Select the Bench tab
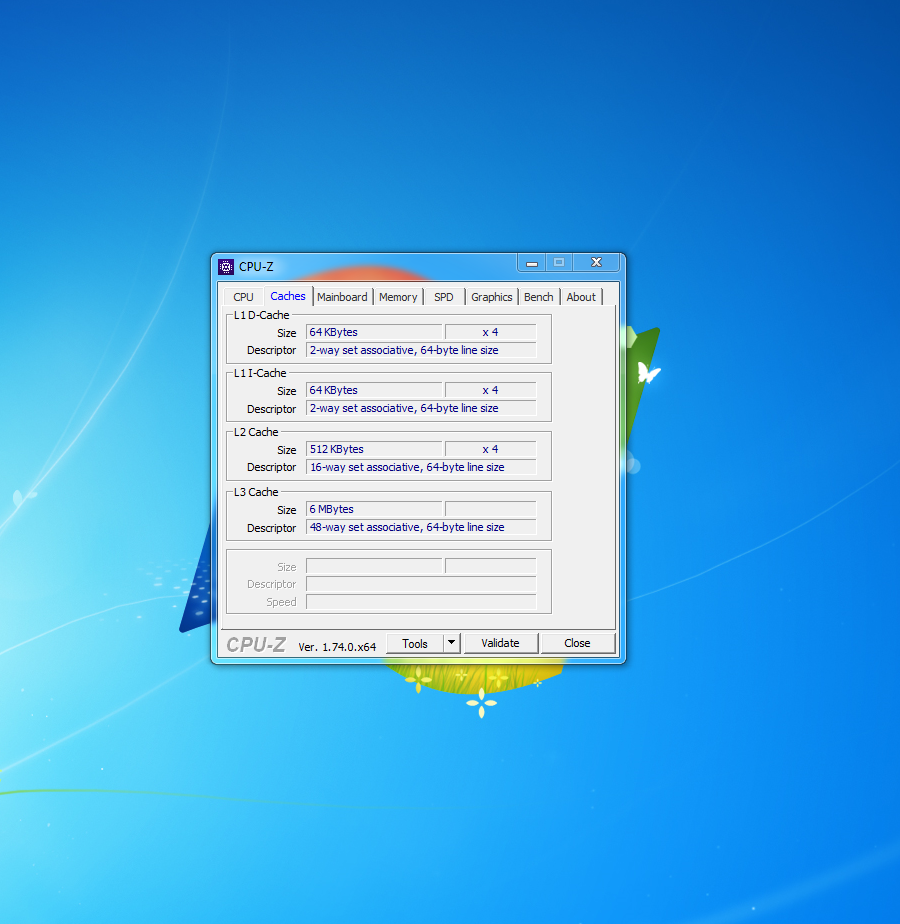Viewport: 900px width, 924px height. [x=538, y=297]
